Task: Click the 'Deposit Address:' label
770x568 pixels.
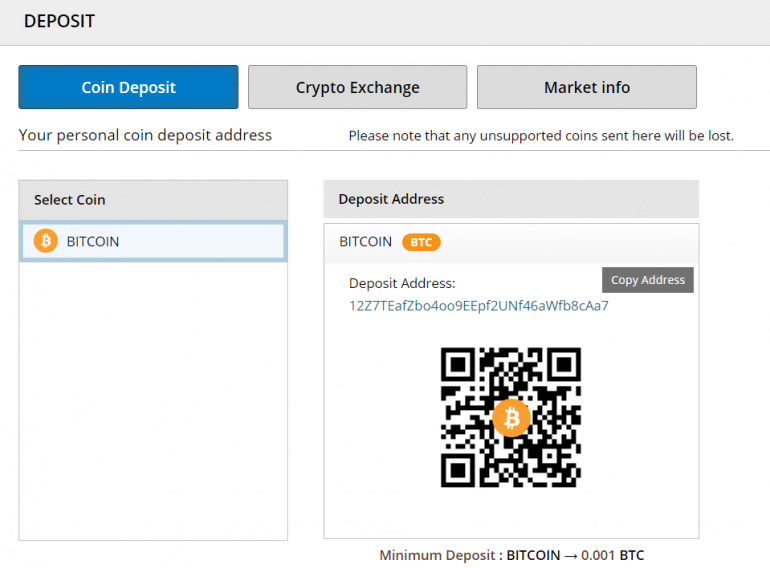Action: [402, 283]
